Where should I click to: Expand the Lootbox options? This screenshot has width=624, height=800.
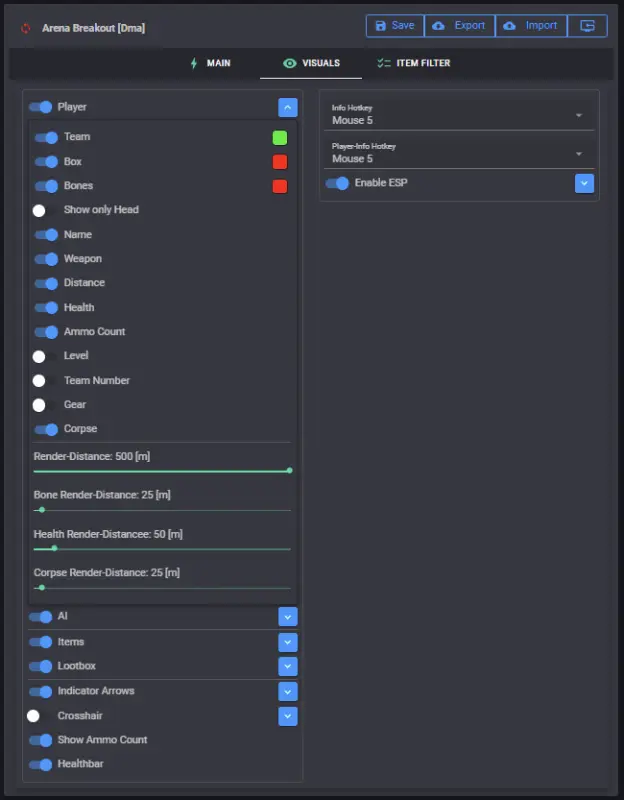click(288, 666)
